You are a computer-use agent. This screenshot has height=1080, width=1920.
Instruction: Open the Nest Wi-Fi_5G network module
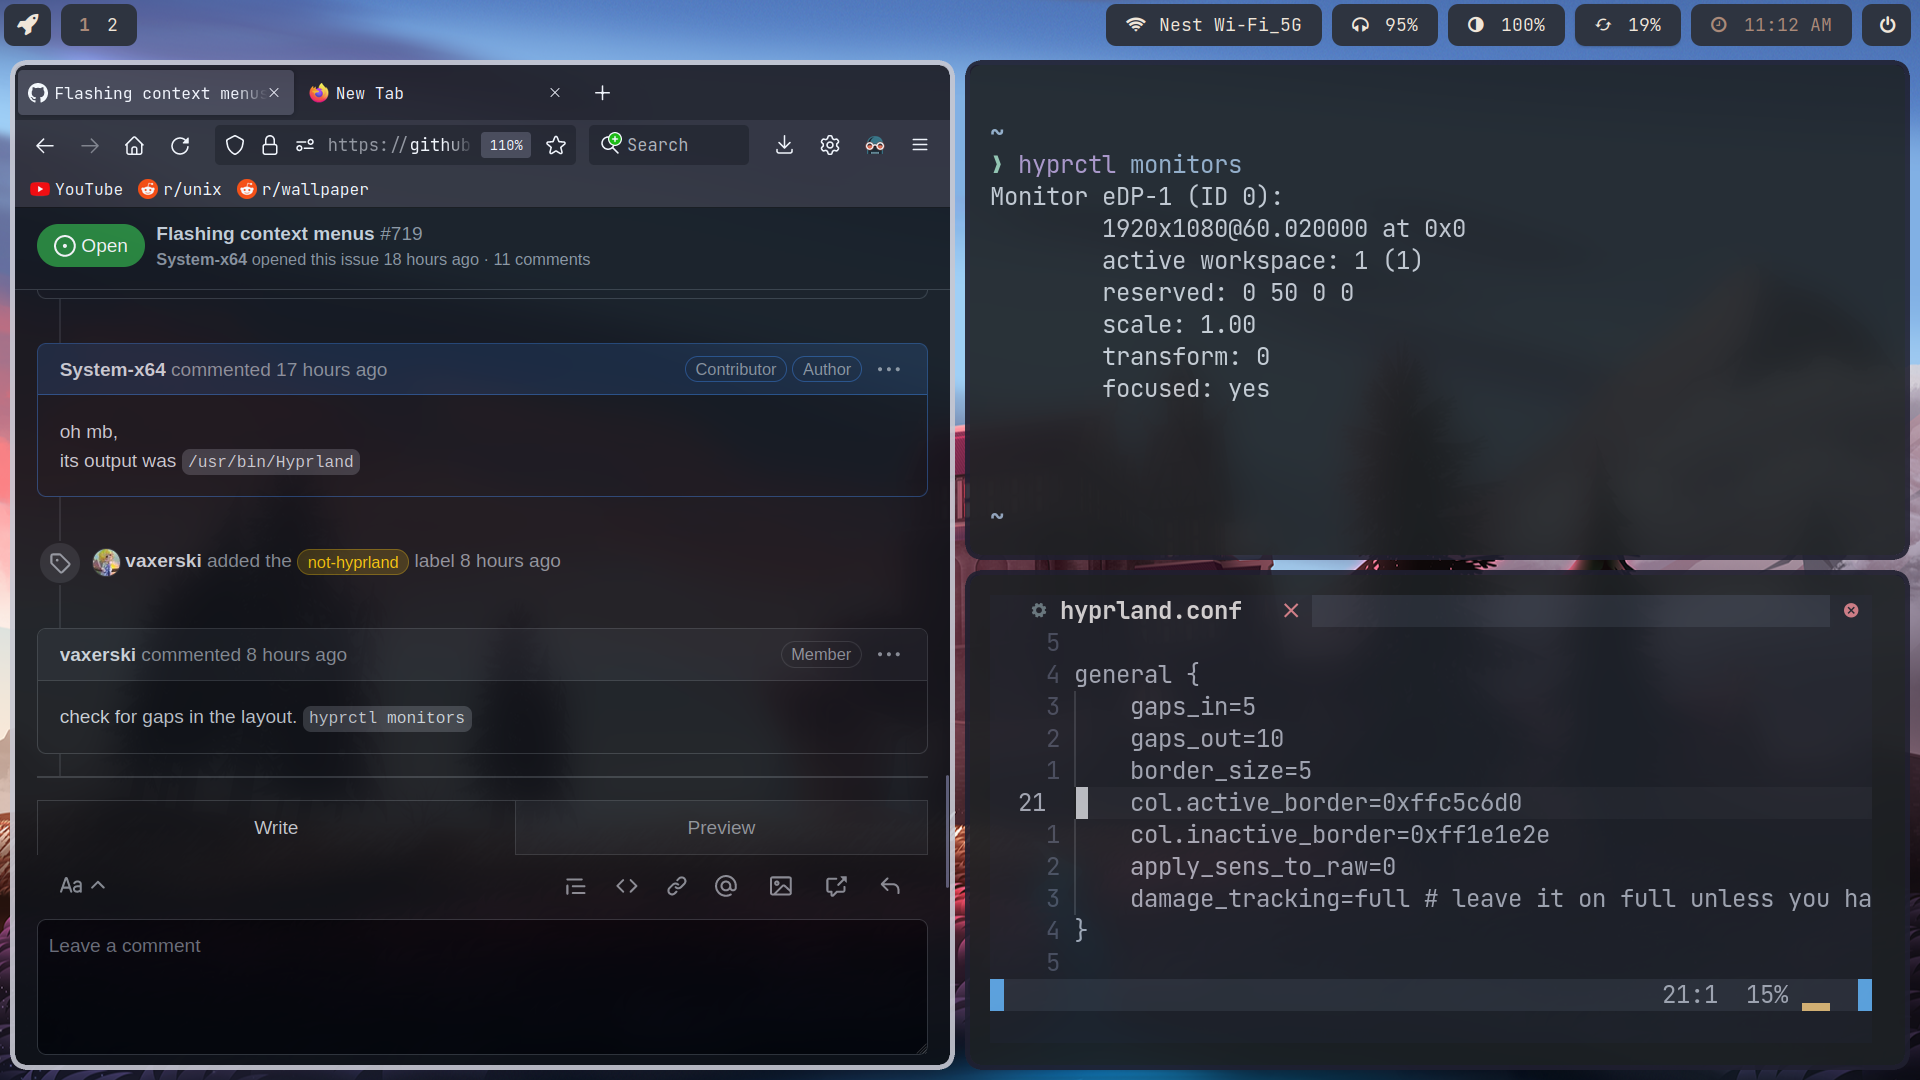[1213, 25]
